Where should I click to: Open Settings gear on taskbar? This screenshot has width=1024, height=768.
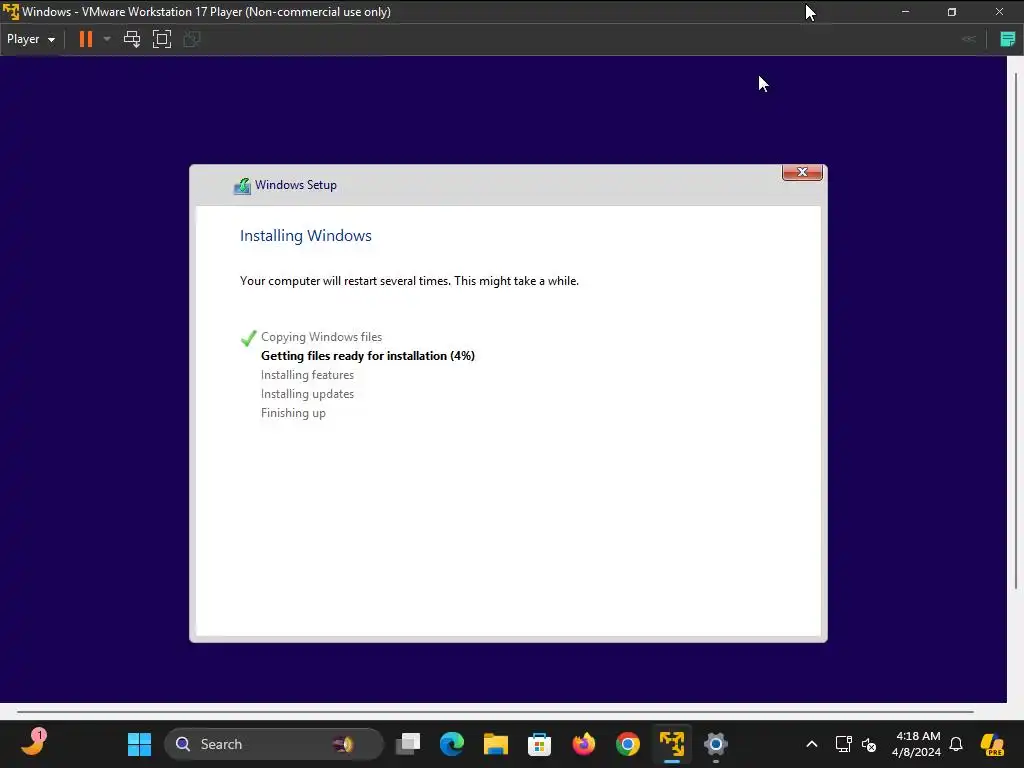(x=715, y=744)
